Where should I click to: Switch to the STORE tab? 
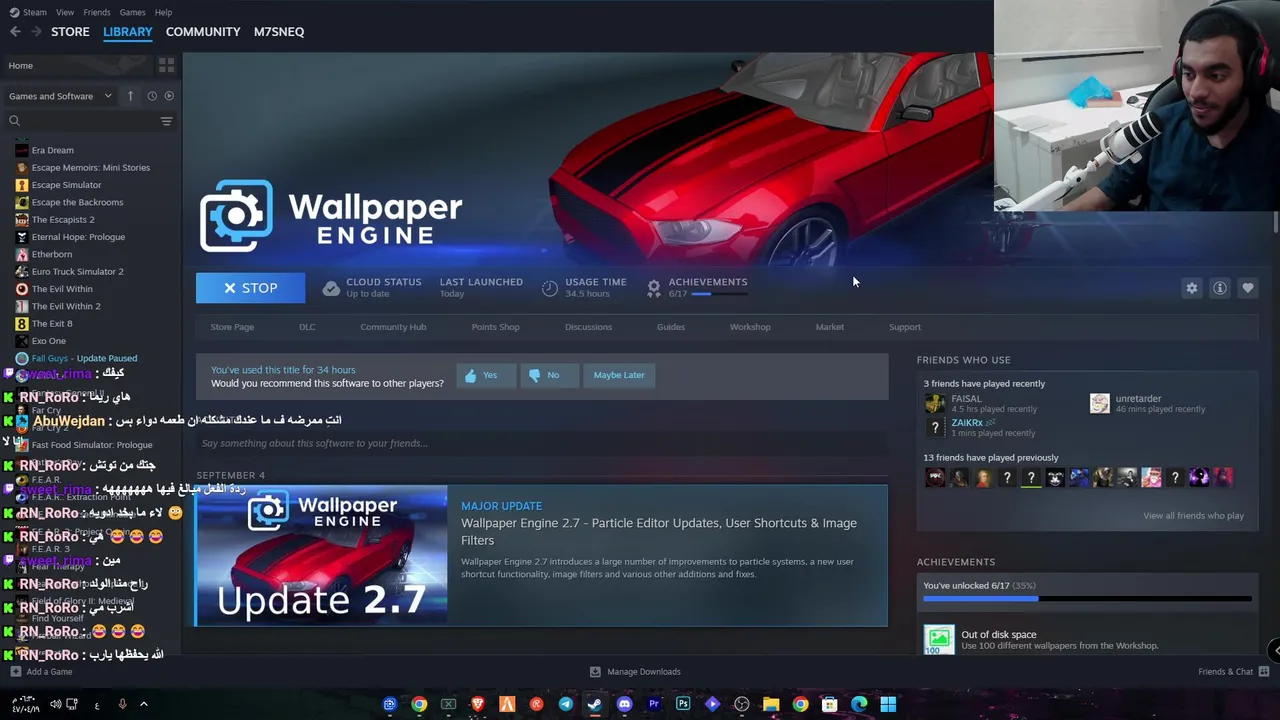[70, 32]
